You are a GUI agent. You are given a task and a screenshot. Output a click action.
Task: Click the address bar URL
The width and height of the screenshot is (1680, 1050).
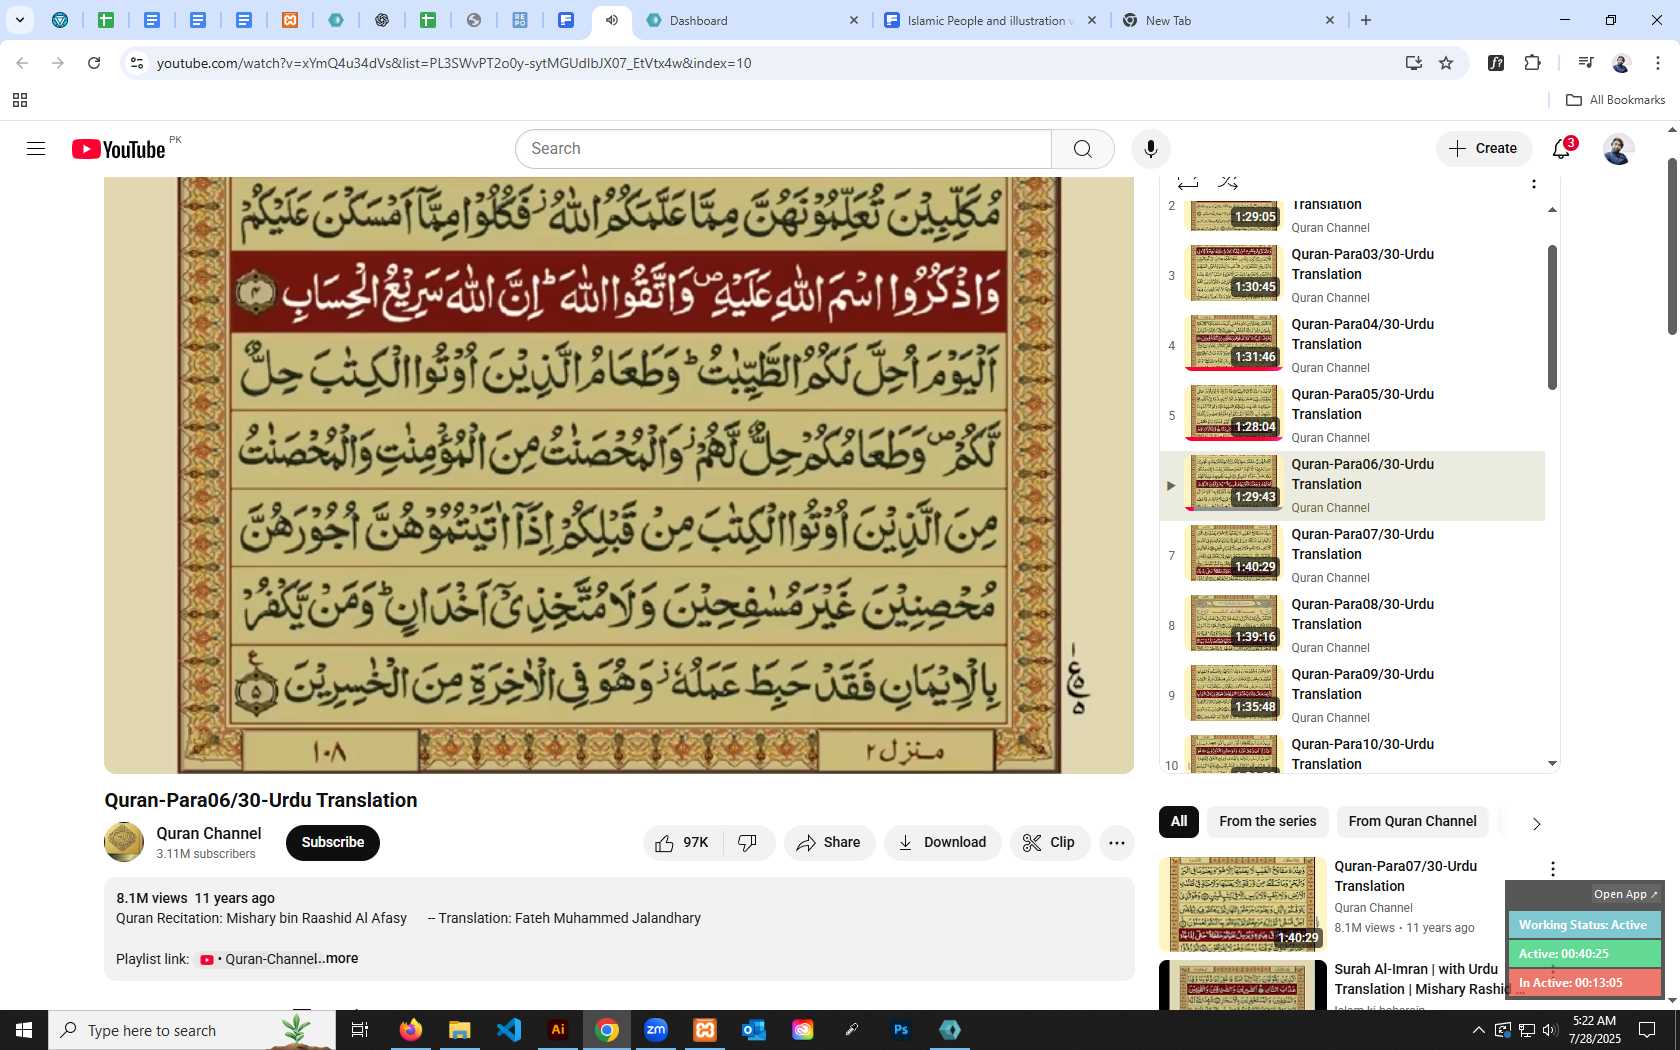click(x=454, y=63)
